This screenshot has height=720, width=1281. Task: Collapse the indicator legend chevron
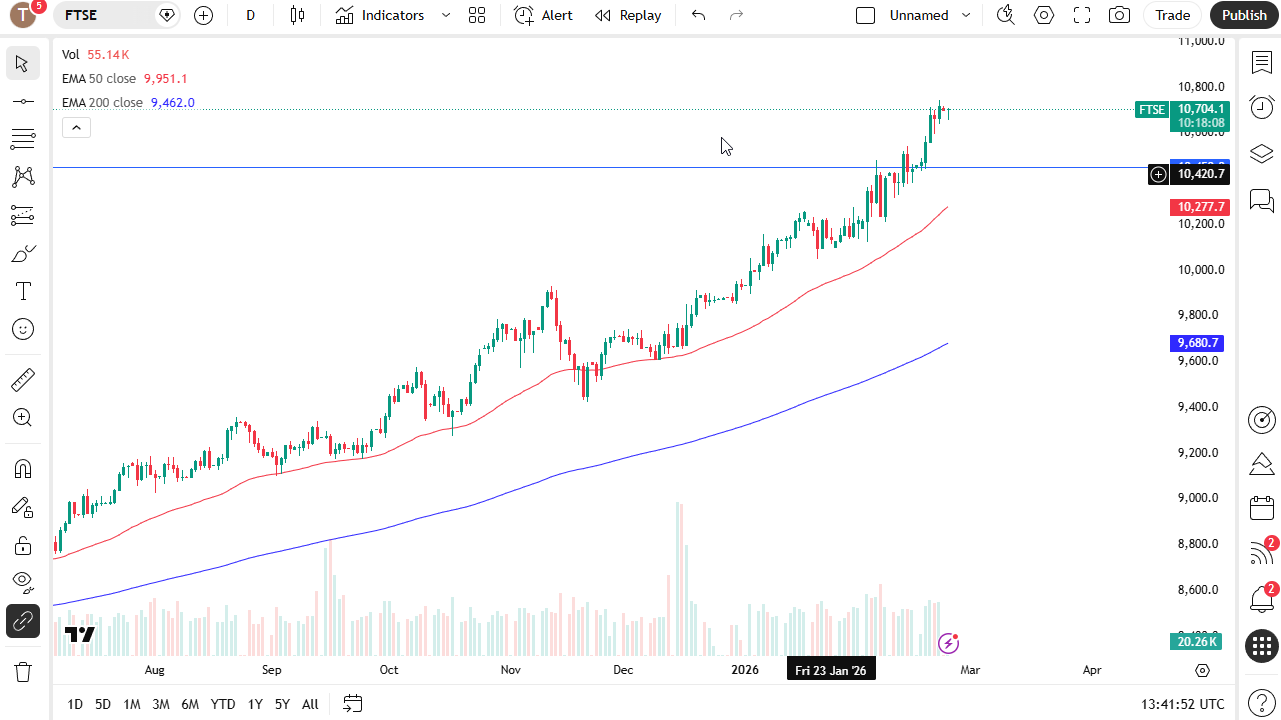(x=76, y=127)
